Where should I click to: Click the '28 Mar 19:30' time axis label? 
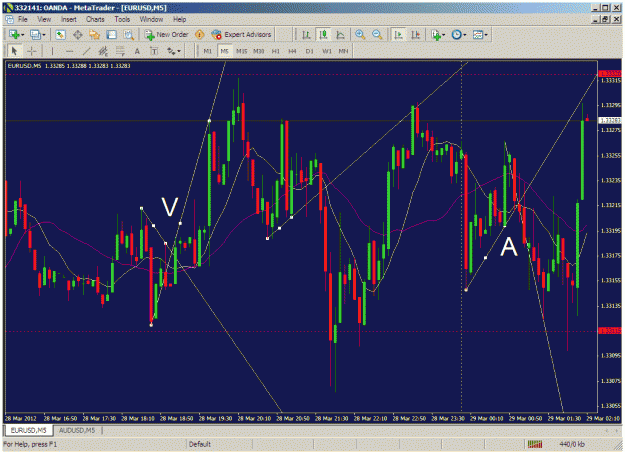click(215, 419)
